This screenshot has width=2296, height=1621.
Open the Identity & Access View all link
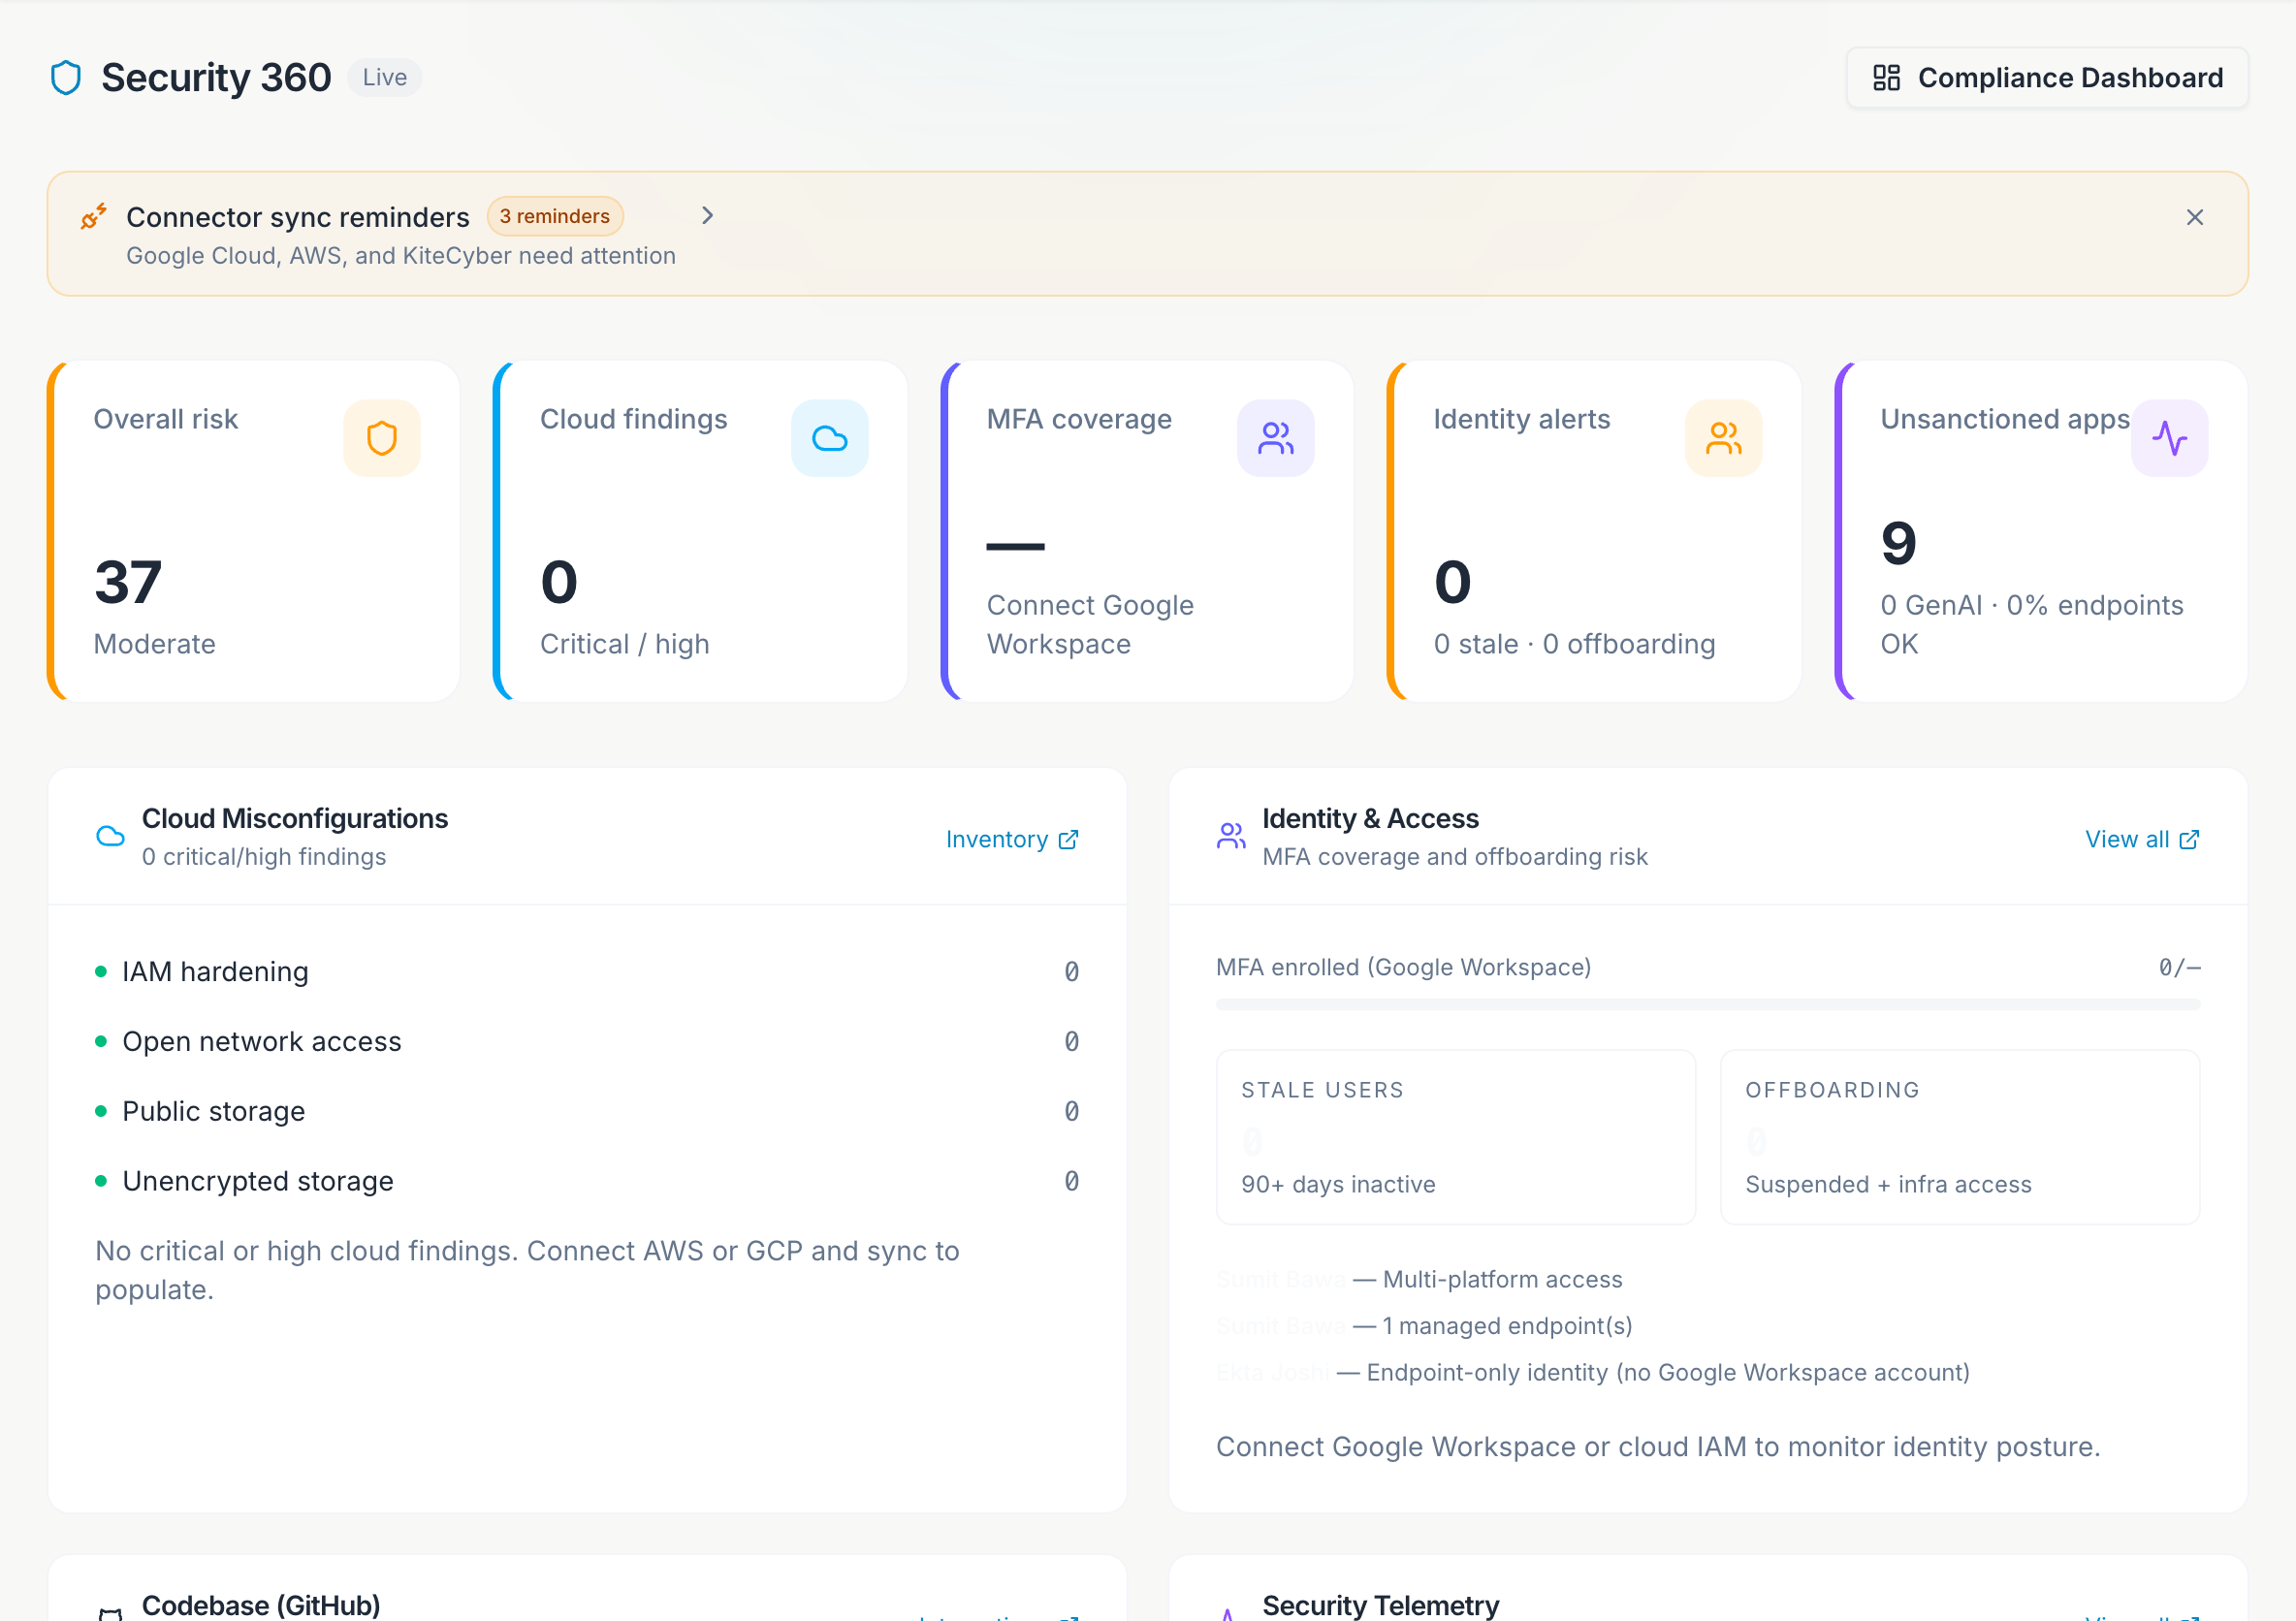2142,839
